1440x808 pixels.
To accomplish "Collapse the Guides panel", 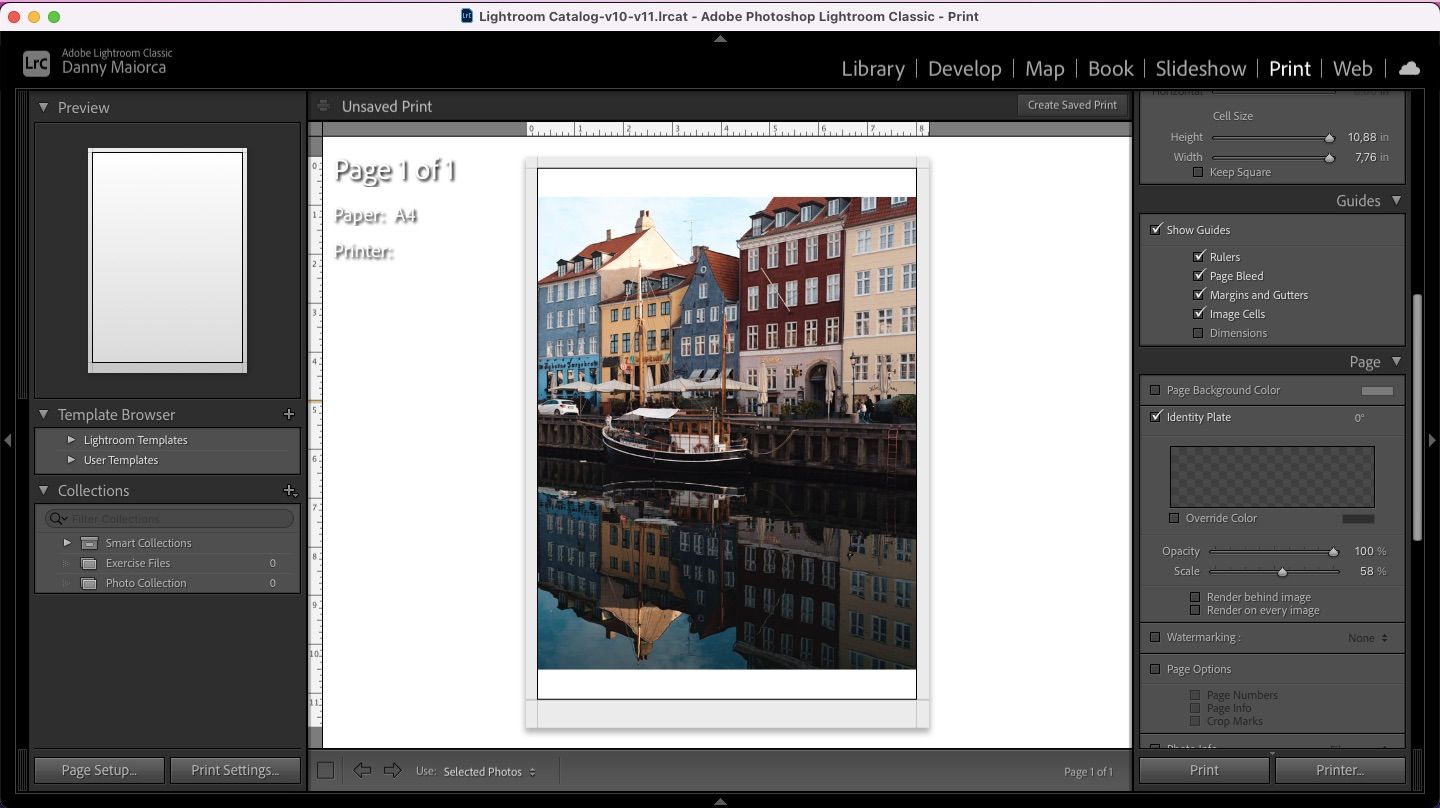I will point(1396,200).
